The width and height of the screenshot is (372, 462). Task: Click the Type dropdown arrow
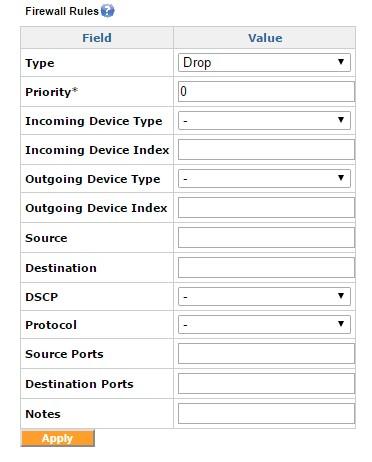click(341, 62)
